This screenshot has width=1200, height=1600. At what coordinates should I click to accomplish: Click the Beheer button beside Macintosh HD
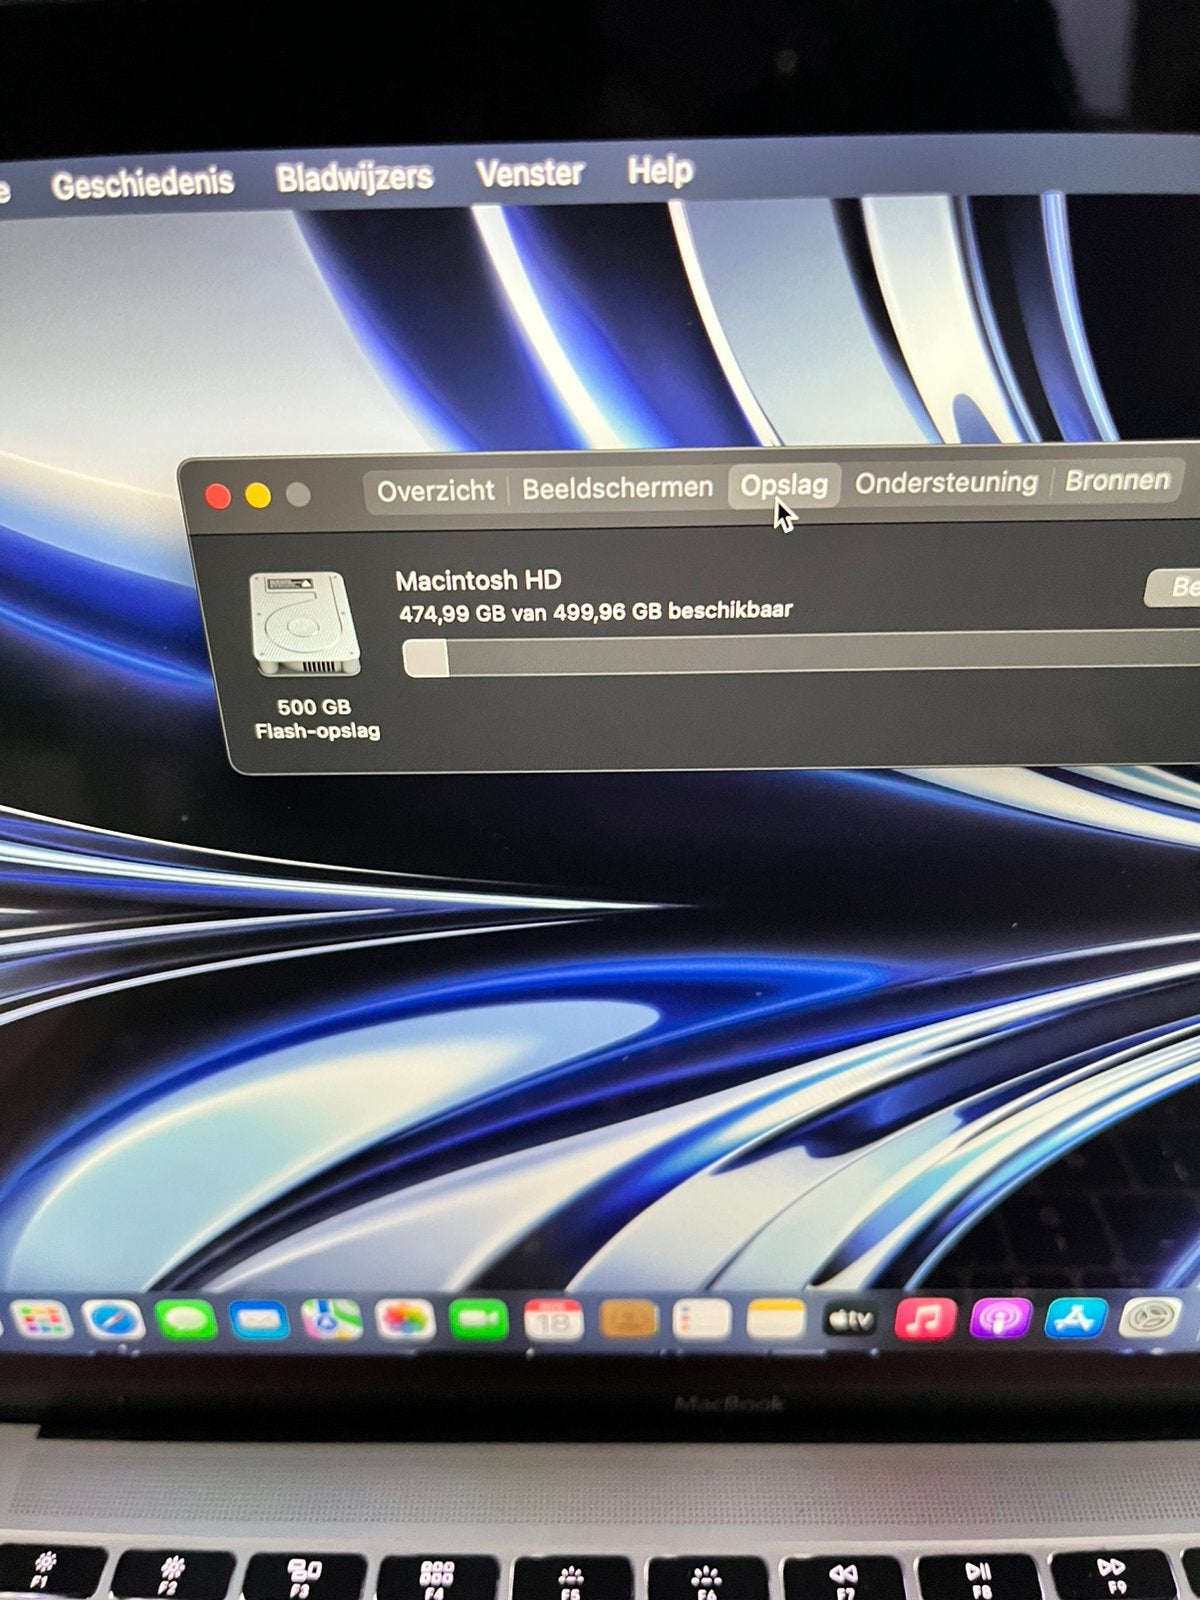(1173, 587)
